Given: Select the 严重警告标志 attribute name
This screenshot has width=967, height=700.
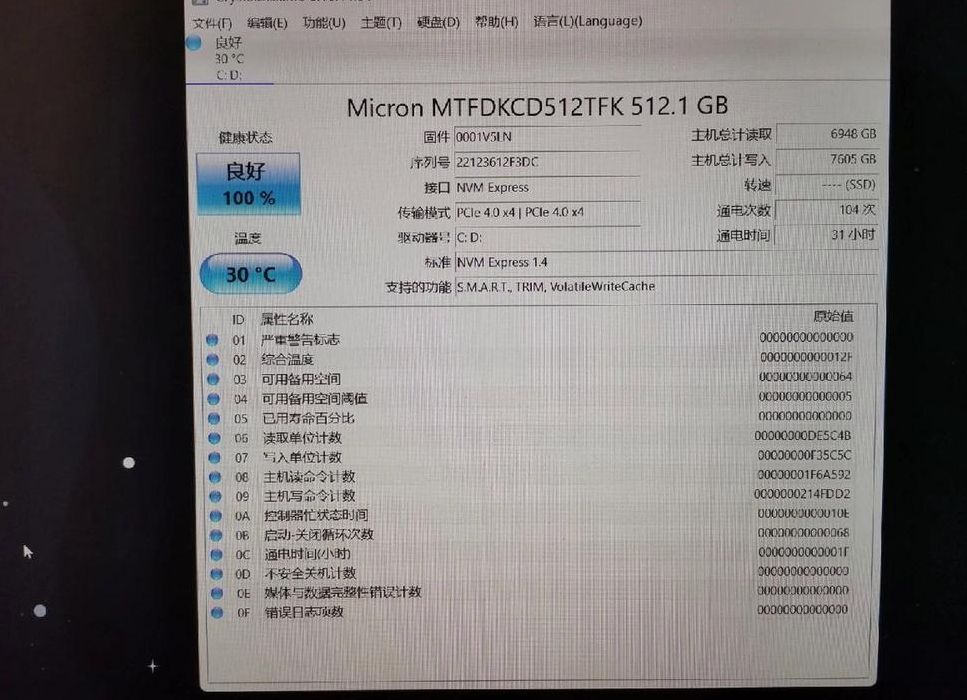Looking at the screenshot, I should (x=300, y=339).
